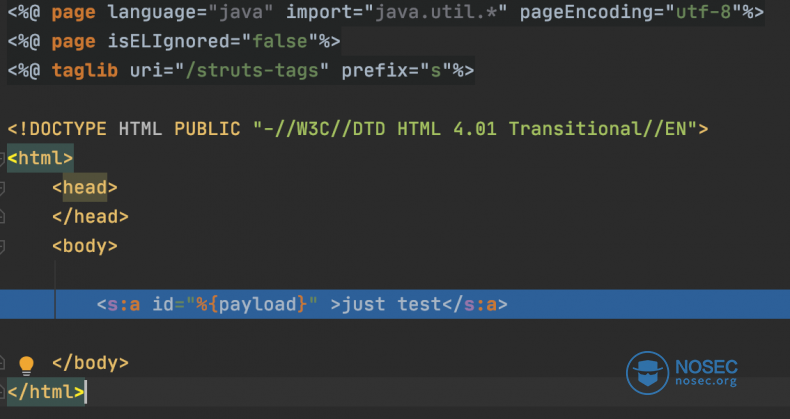Click the 'payload' expression text
Viewport: 790px width, 419px height.
[257, 305]
